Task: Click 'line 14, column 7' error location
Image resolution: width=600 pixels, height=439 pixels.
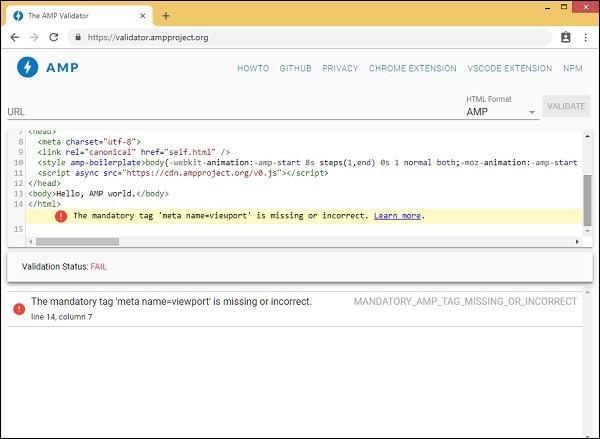Action: tap(62, 317)
